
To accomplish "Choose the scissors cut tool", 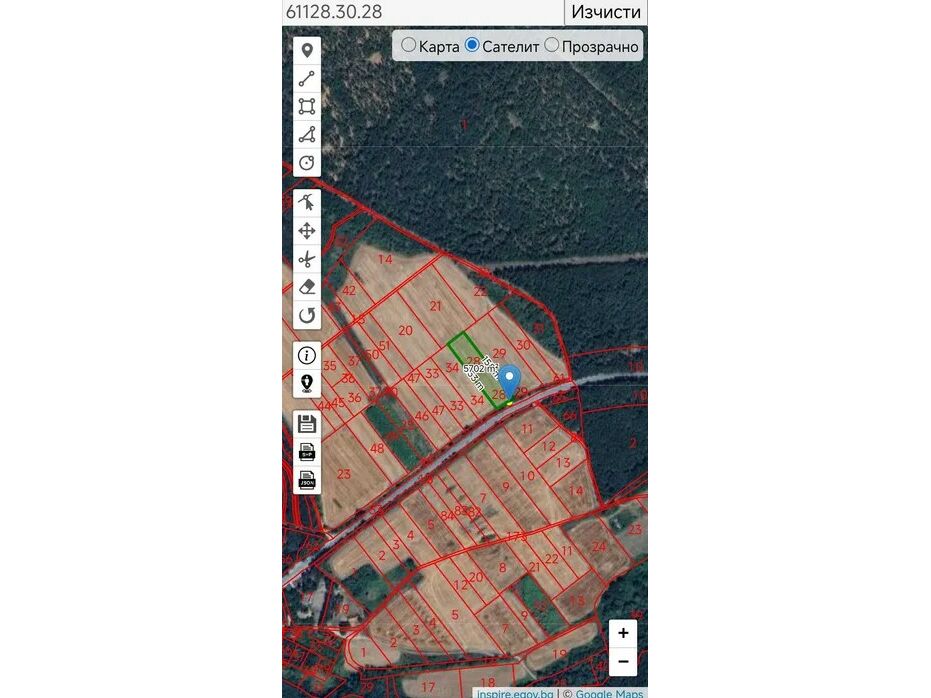I will coord(307,259).
